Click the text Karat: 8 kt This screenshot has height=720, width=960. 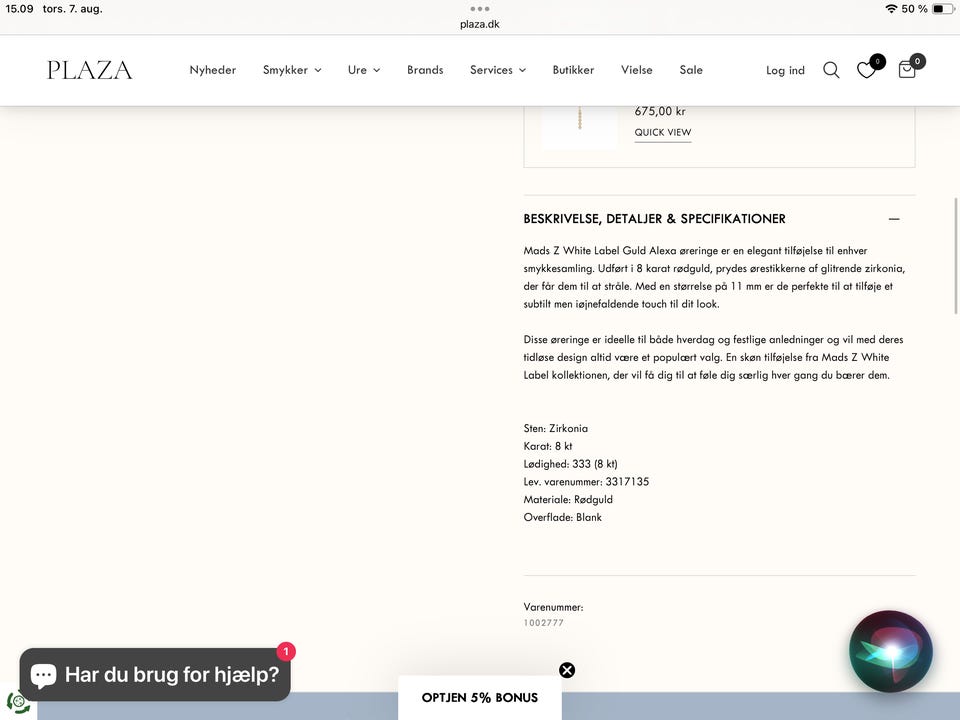point(548,446)
